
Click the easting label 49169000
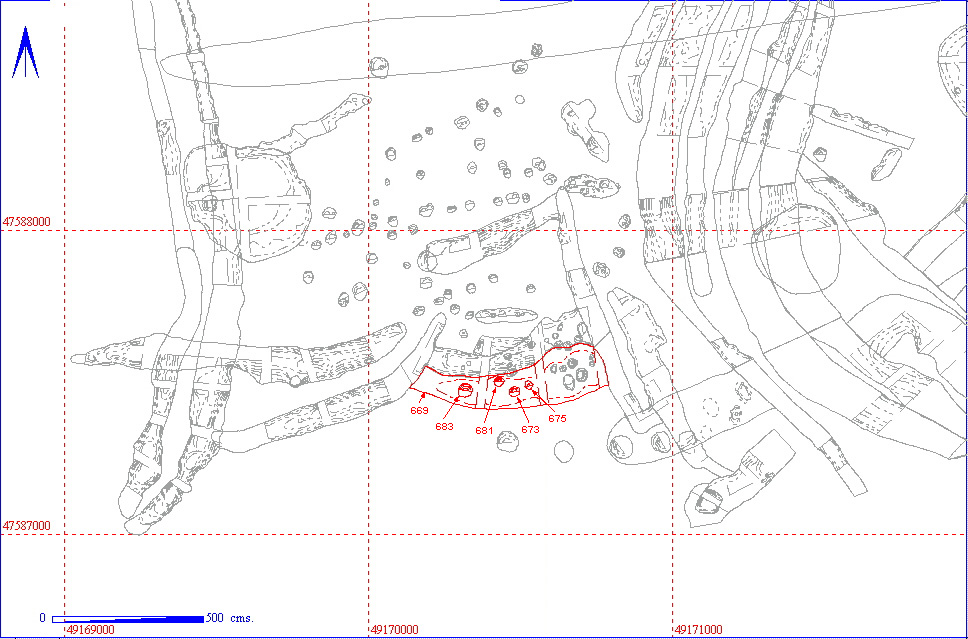tap(91, 630)
